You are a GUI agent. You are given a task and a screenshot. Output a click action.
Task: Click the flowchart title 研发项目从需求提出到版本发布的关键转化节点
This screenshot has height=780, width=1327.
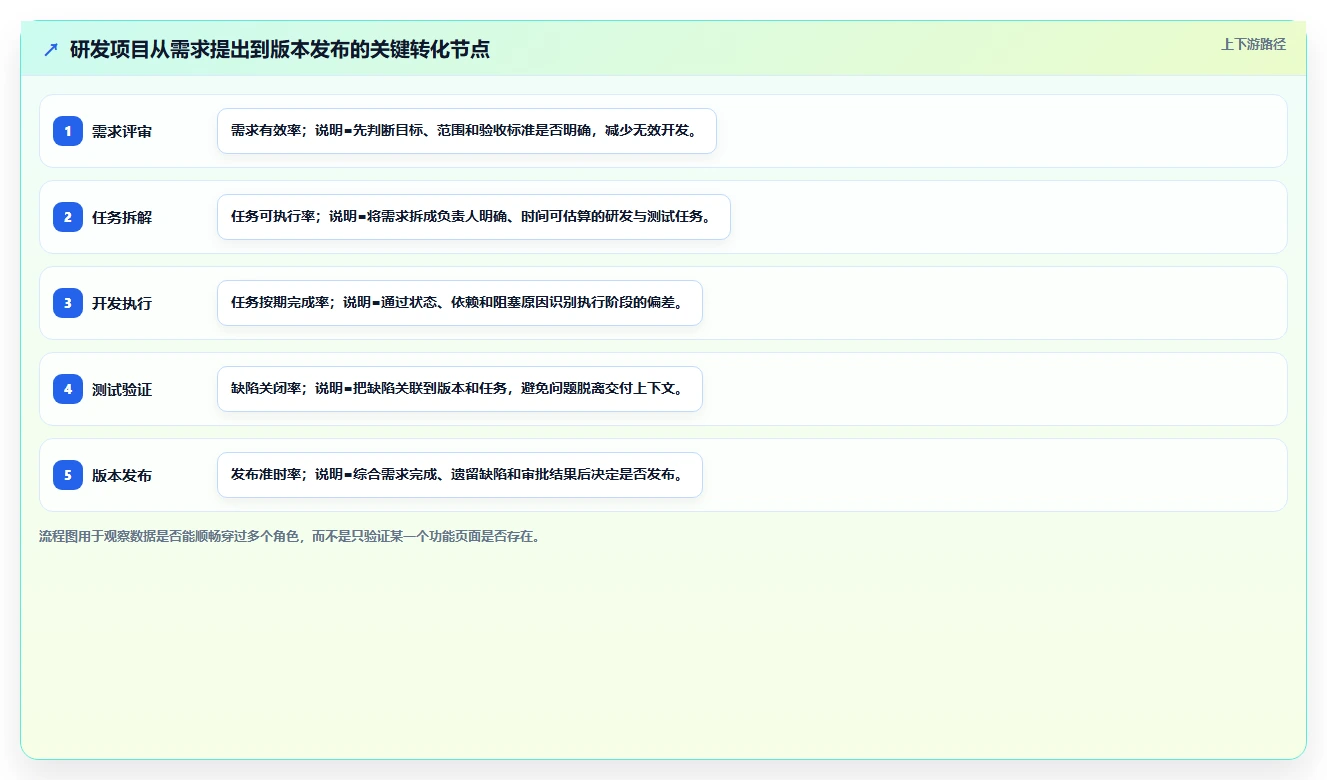pos(280,49)
